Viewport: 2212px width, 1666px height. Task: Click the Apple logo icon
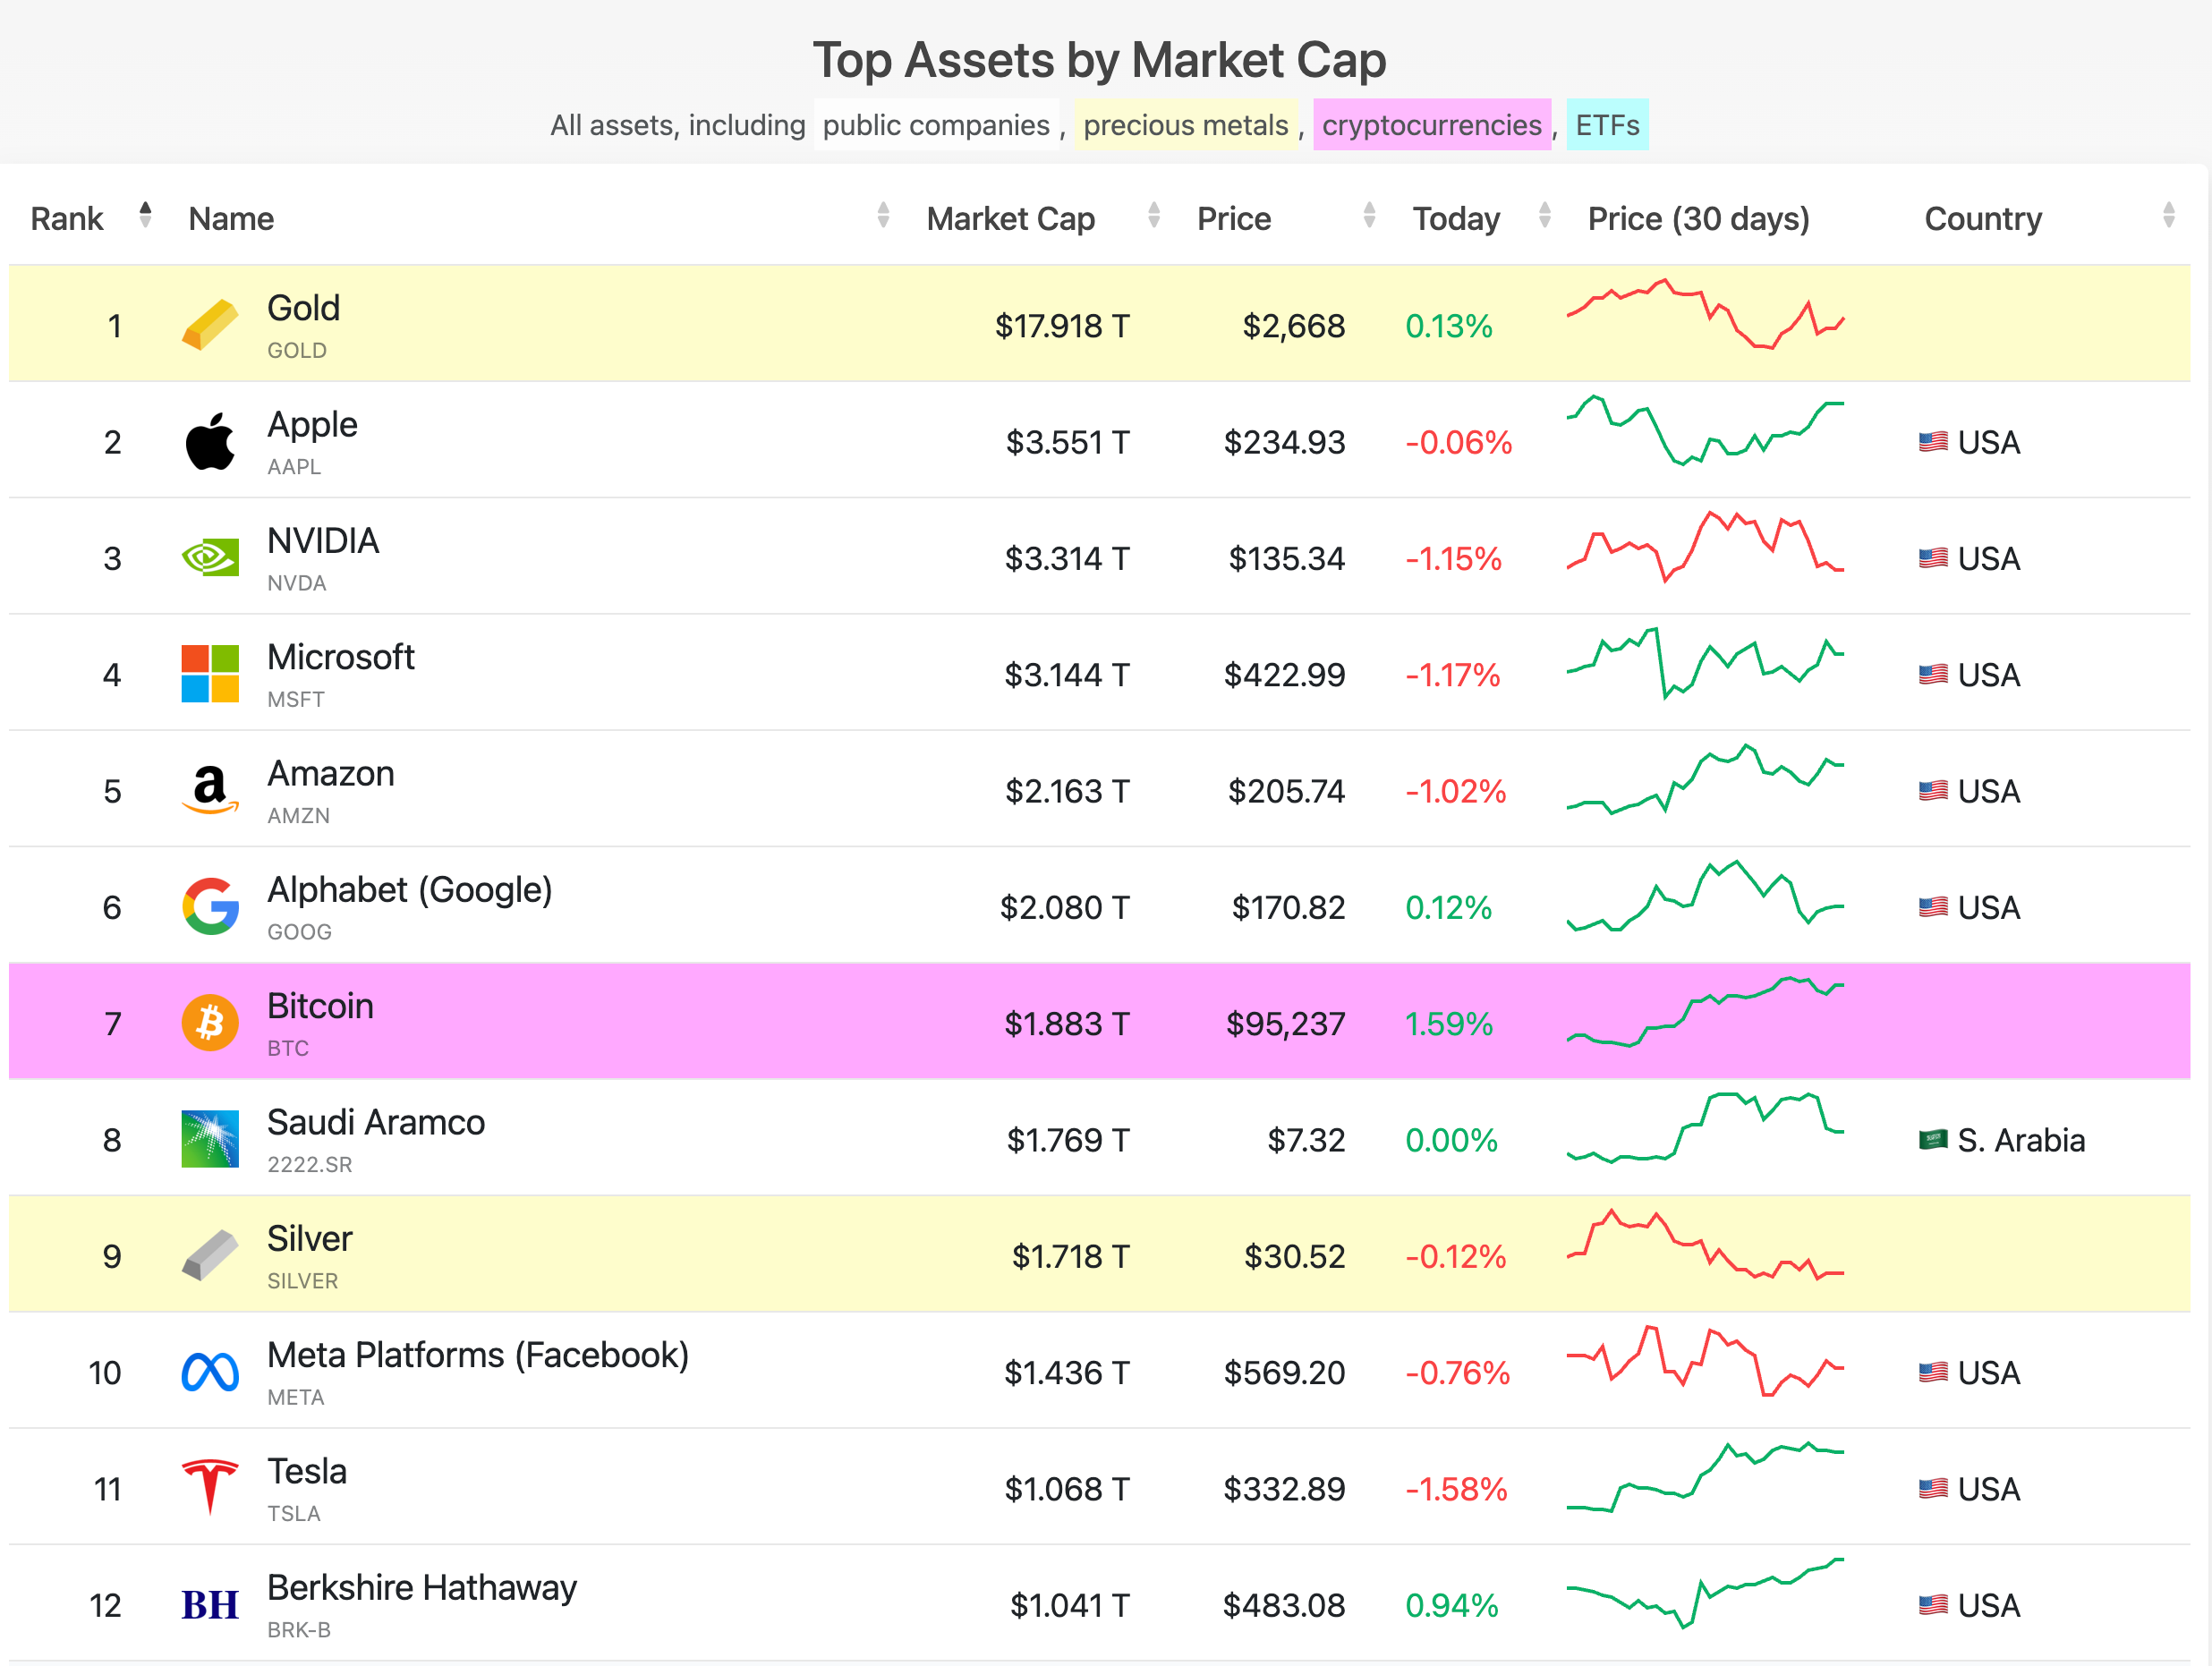[210, 441]
